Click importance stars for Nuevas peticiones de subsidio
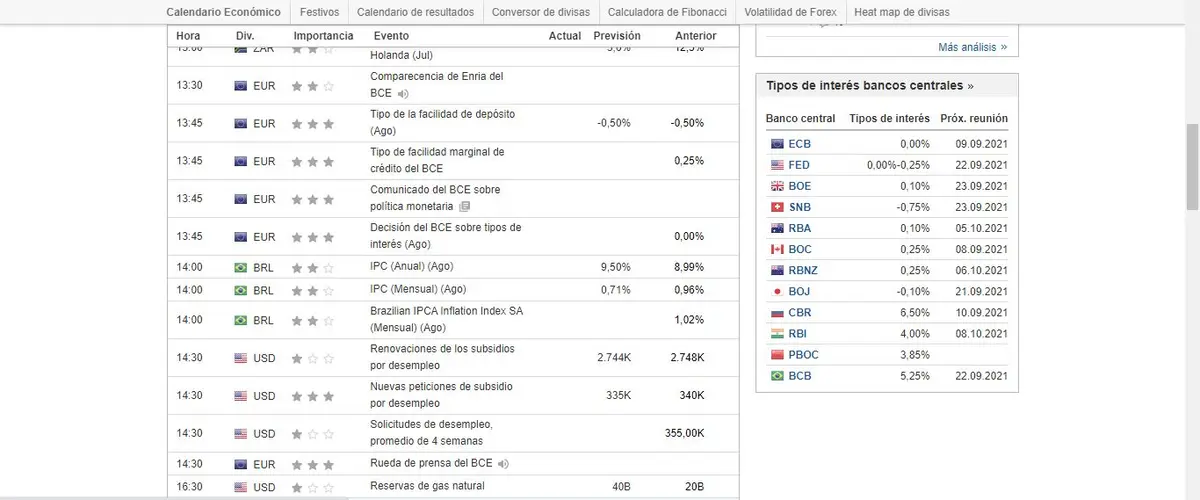1200x500 pixels. (312, 396)
